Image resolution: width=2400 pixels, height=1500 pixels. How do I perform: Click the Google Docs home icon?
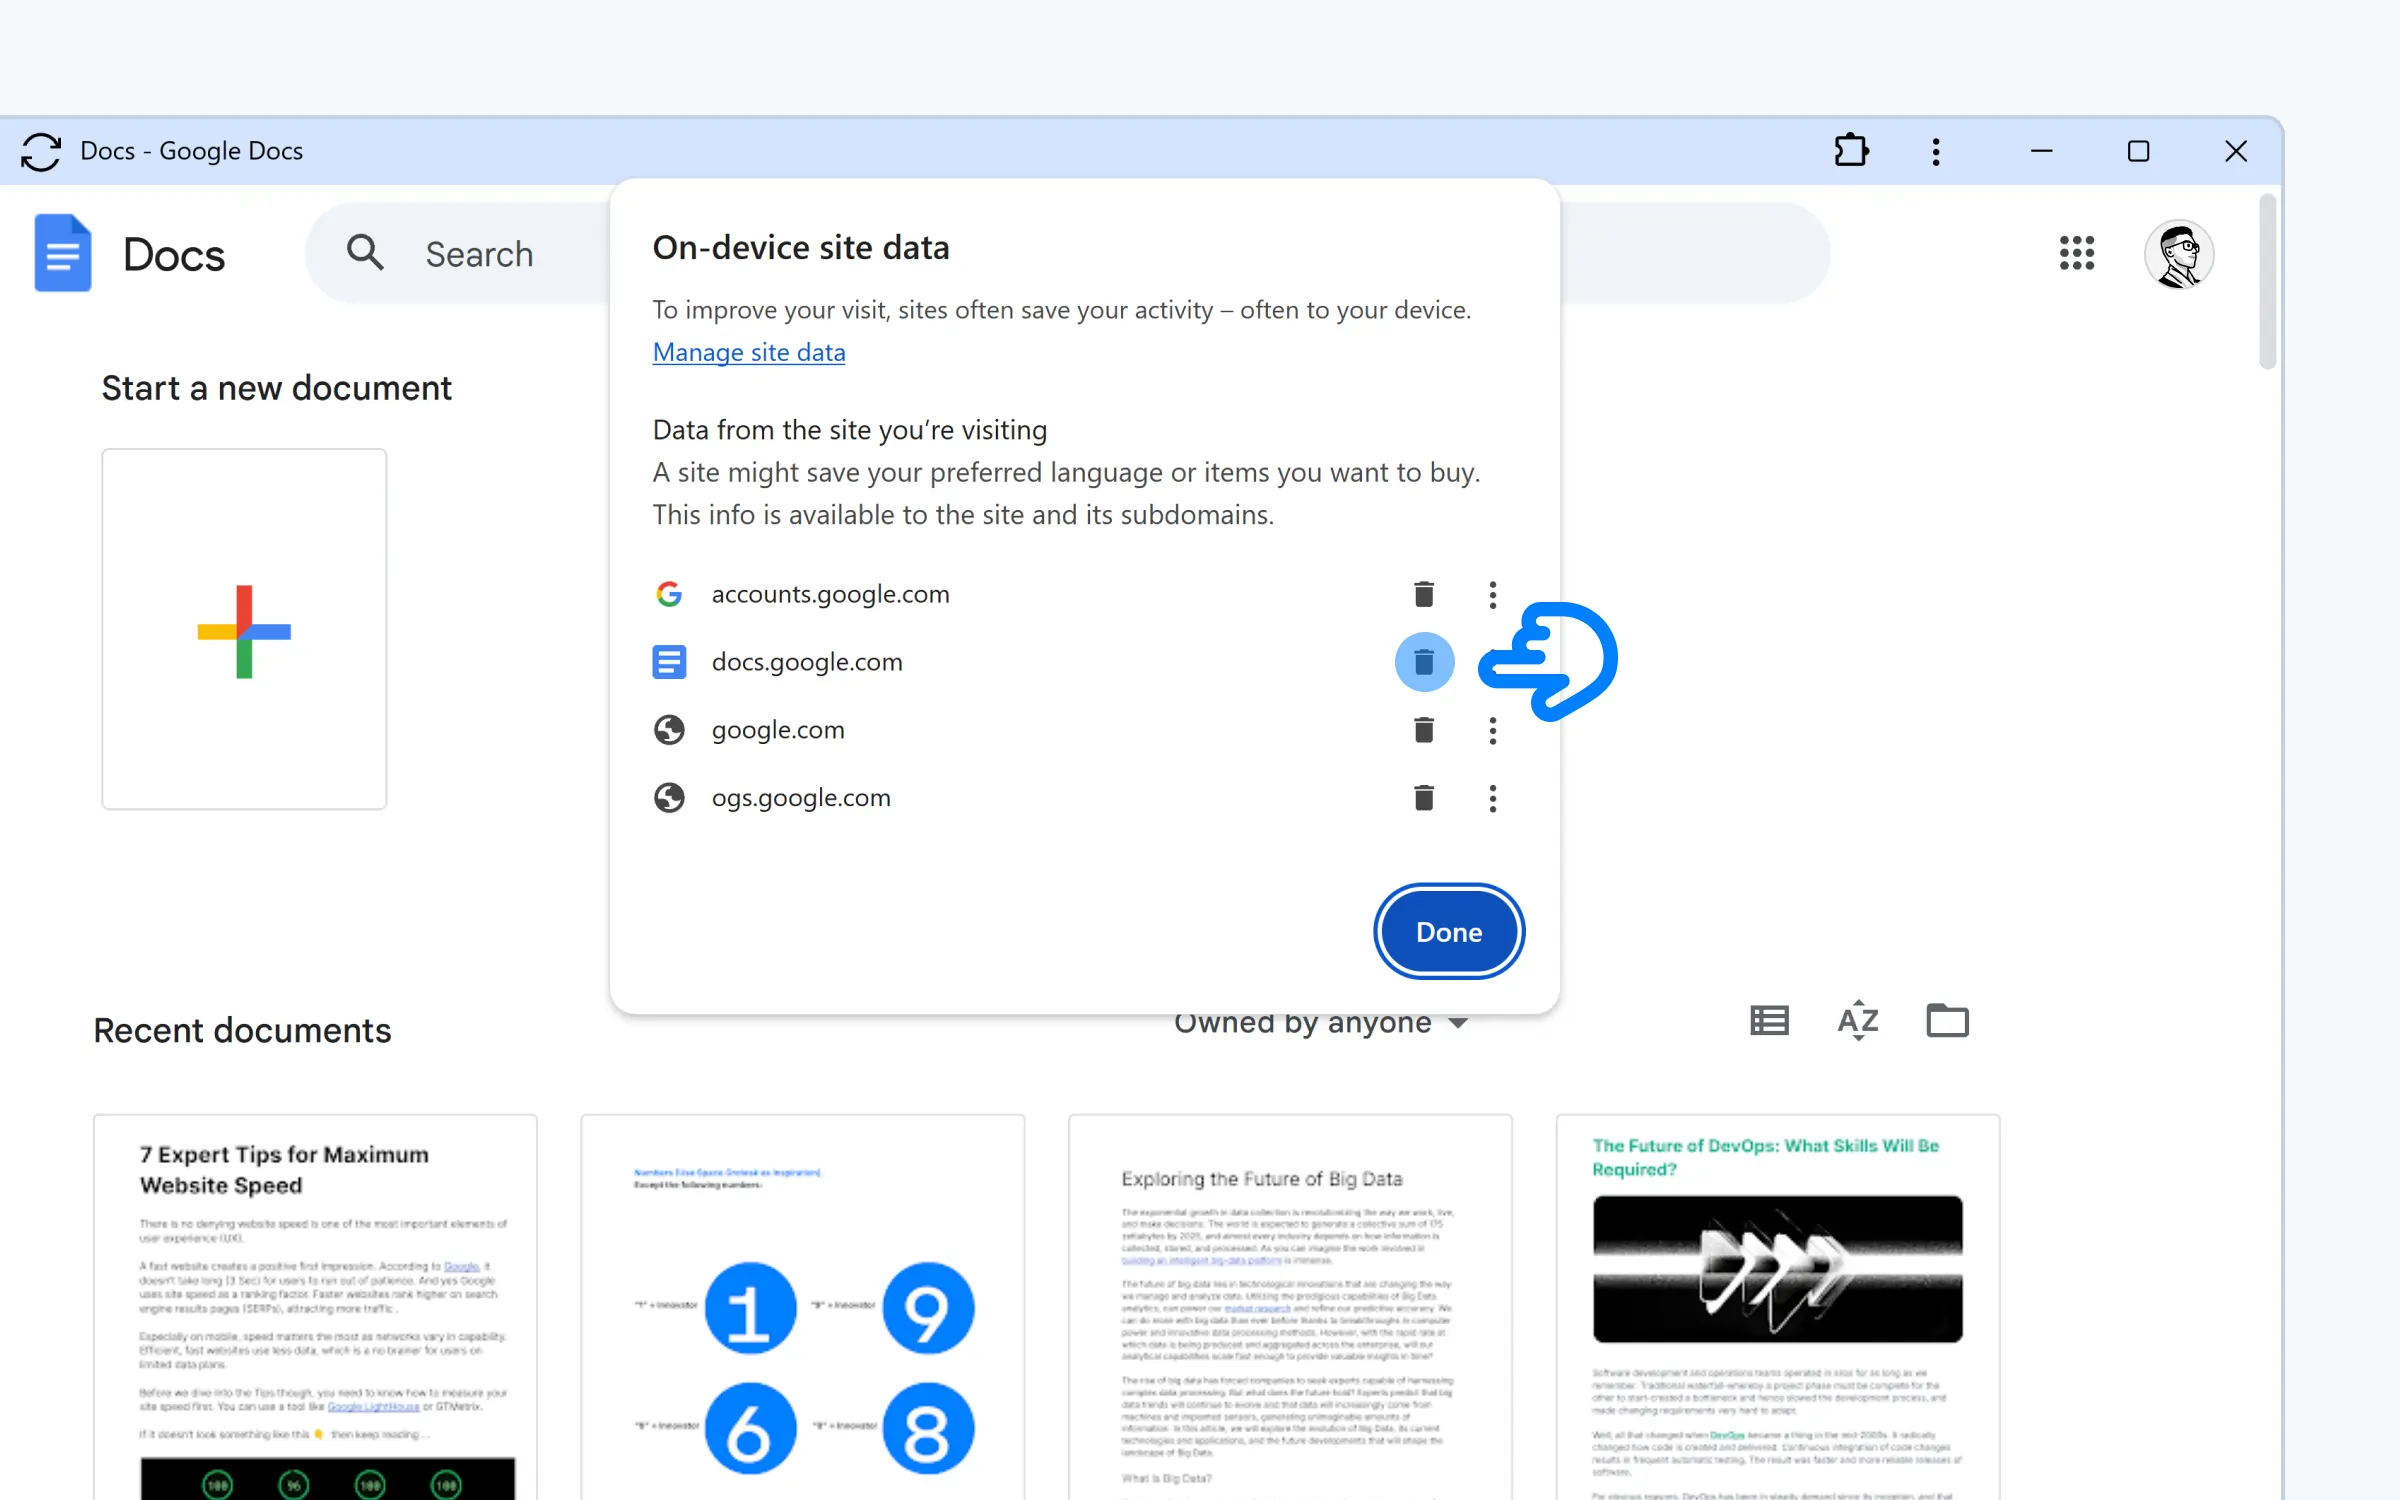tap(59, 254)
